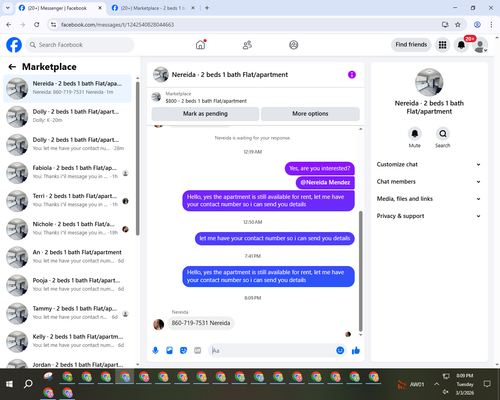Open the Windows Start button
500x400 pixels.
click(x=9, y=384)
